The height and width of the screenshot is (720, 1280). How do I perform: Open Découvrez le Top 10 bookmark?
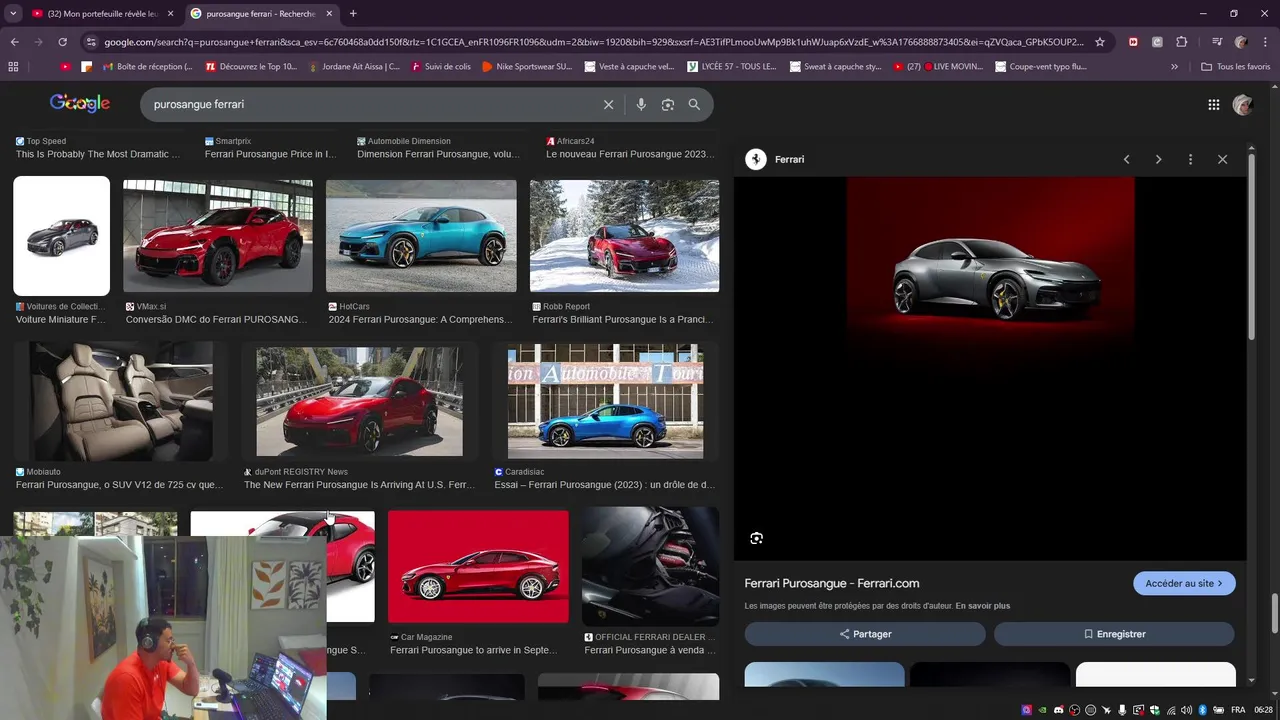(252, 67)
